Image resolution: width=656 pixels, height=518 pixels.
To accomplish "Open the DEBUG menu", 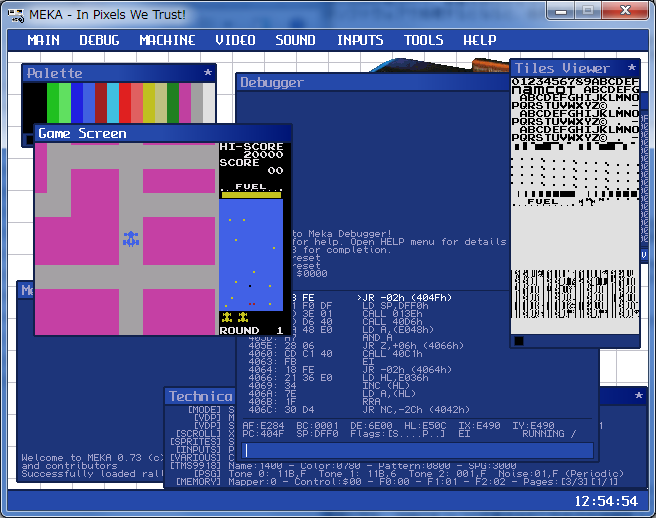I will pos(100,40).
